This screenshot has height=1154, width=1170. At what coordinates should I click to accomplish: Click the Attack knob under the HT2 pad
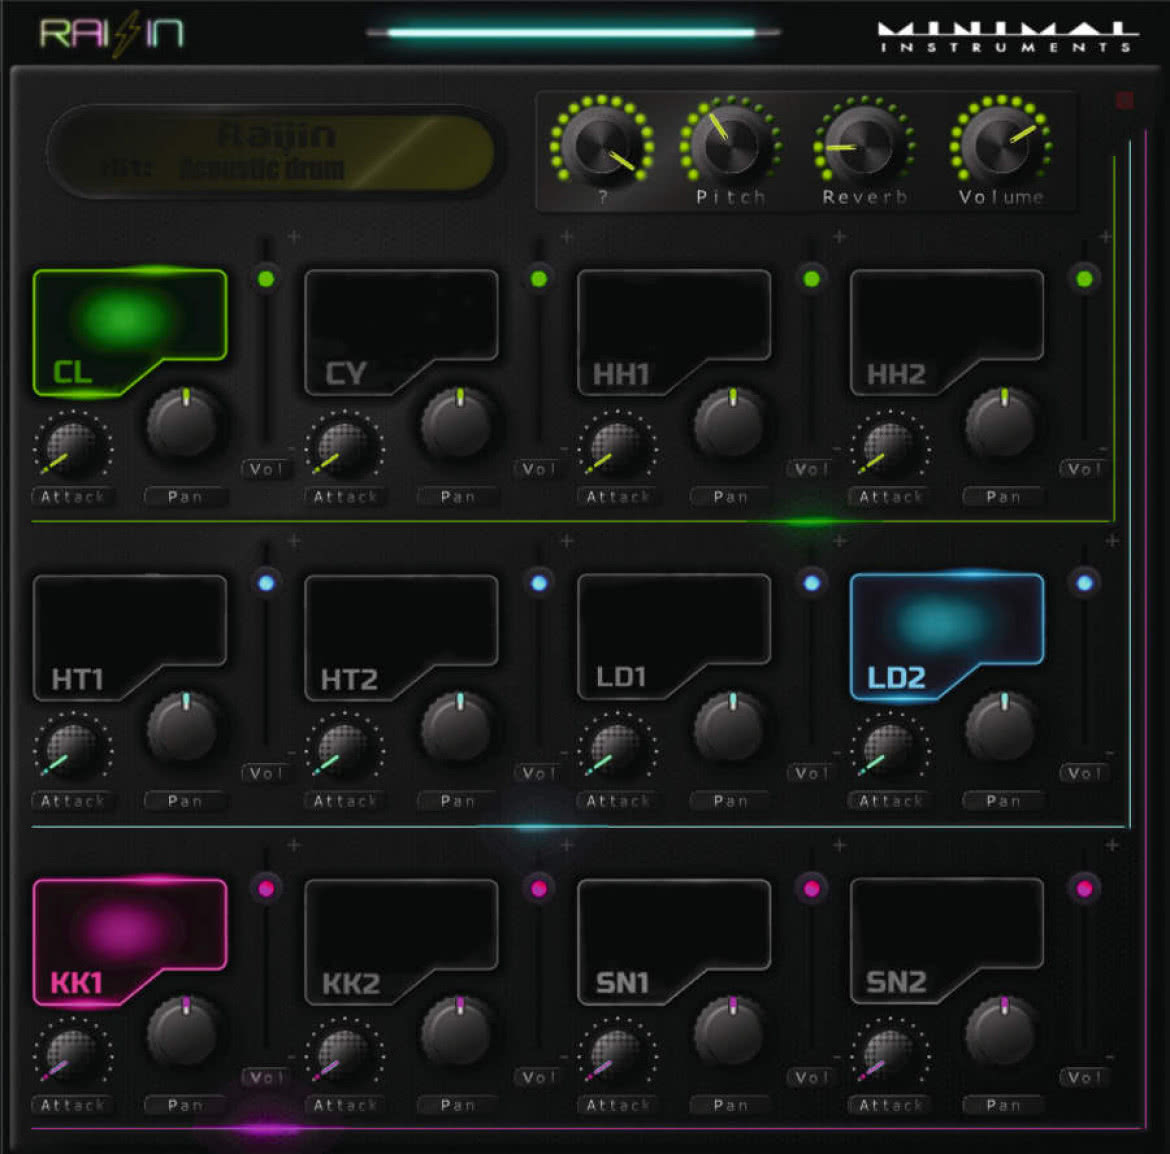[x=344, y=748]
